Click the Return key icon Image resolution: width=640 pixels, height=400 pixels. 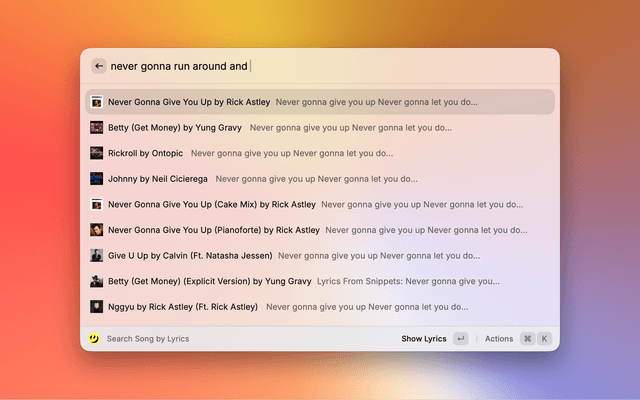460,339
